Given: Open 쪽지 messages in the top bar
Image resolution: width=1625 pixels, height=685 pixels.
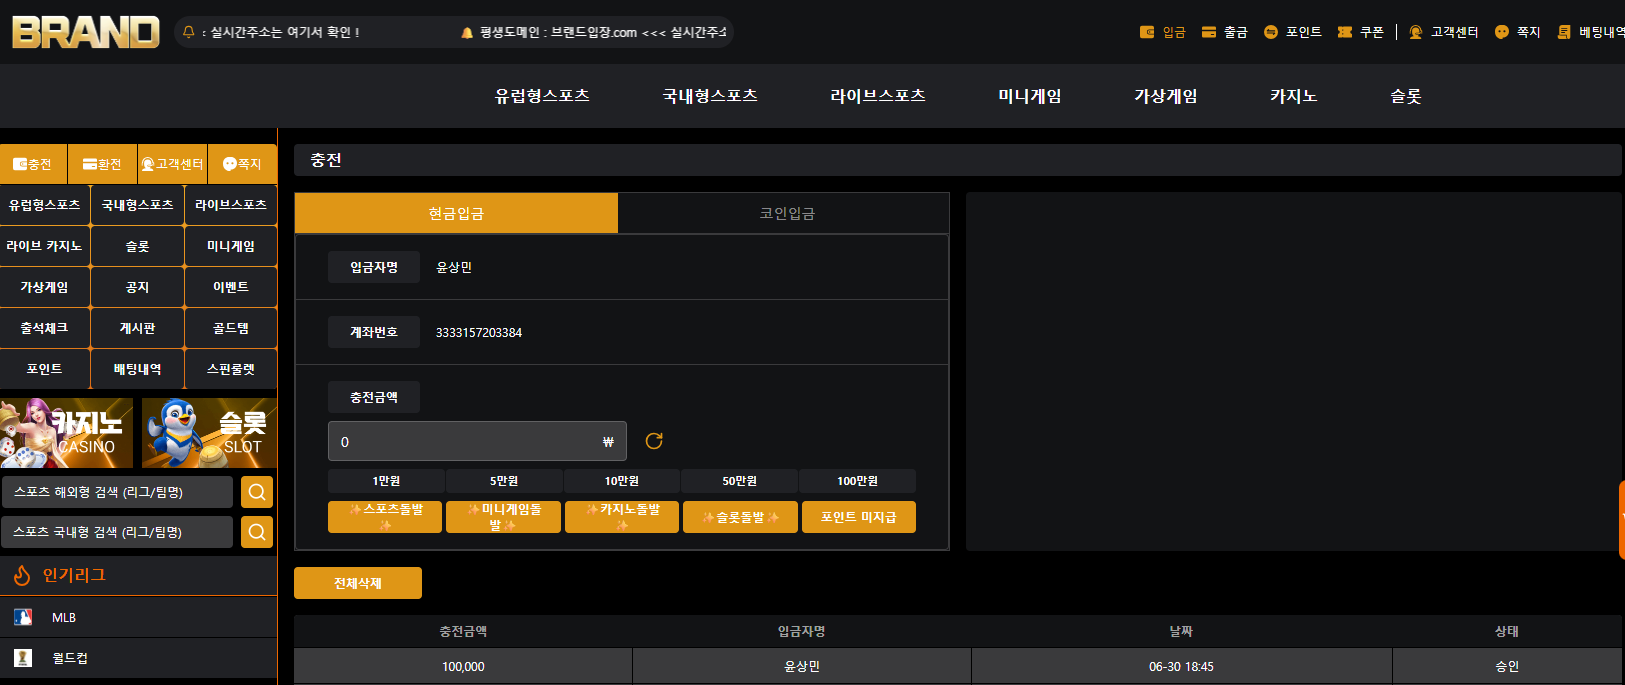Looking at the screenshot, I should coord(1517,32).
